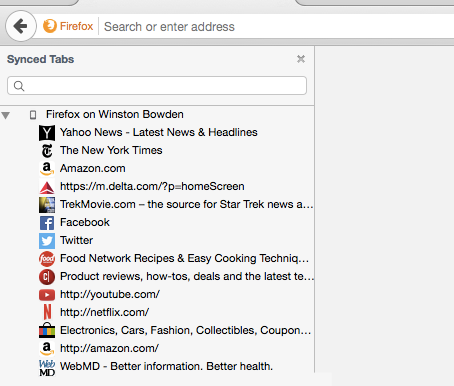Open the Amazon.com synced tab
Viewport: 454px width, 386px height.
(x=93, y=168)
